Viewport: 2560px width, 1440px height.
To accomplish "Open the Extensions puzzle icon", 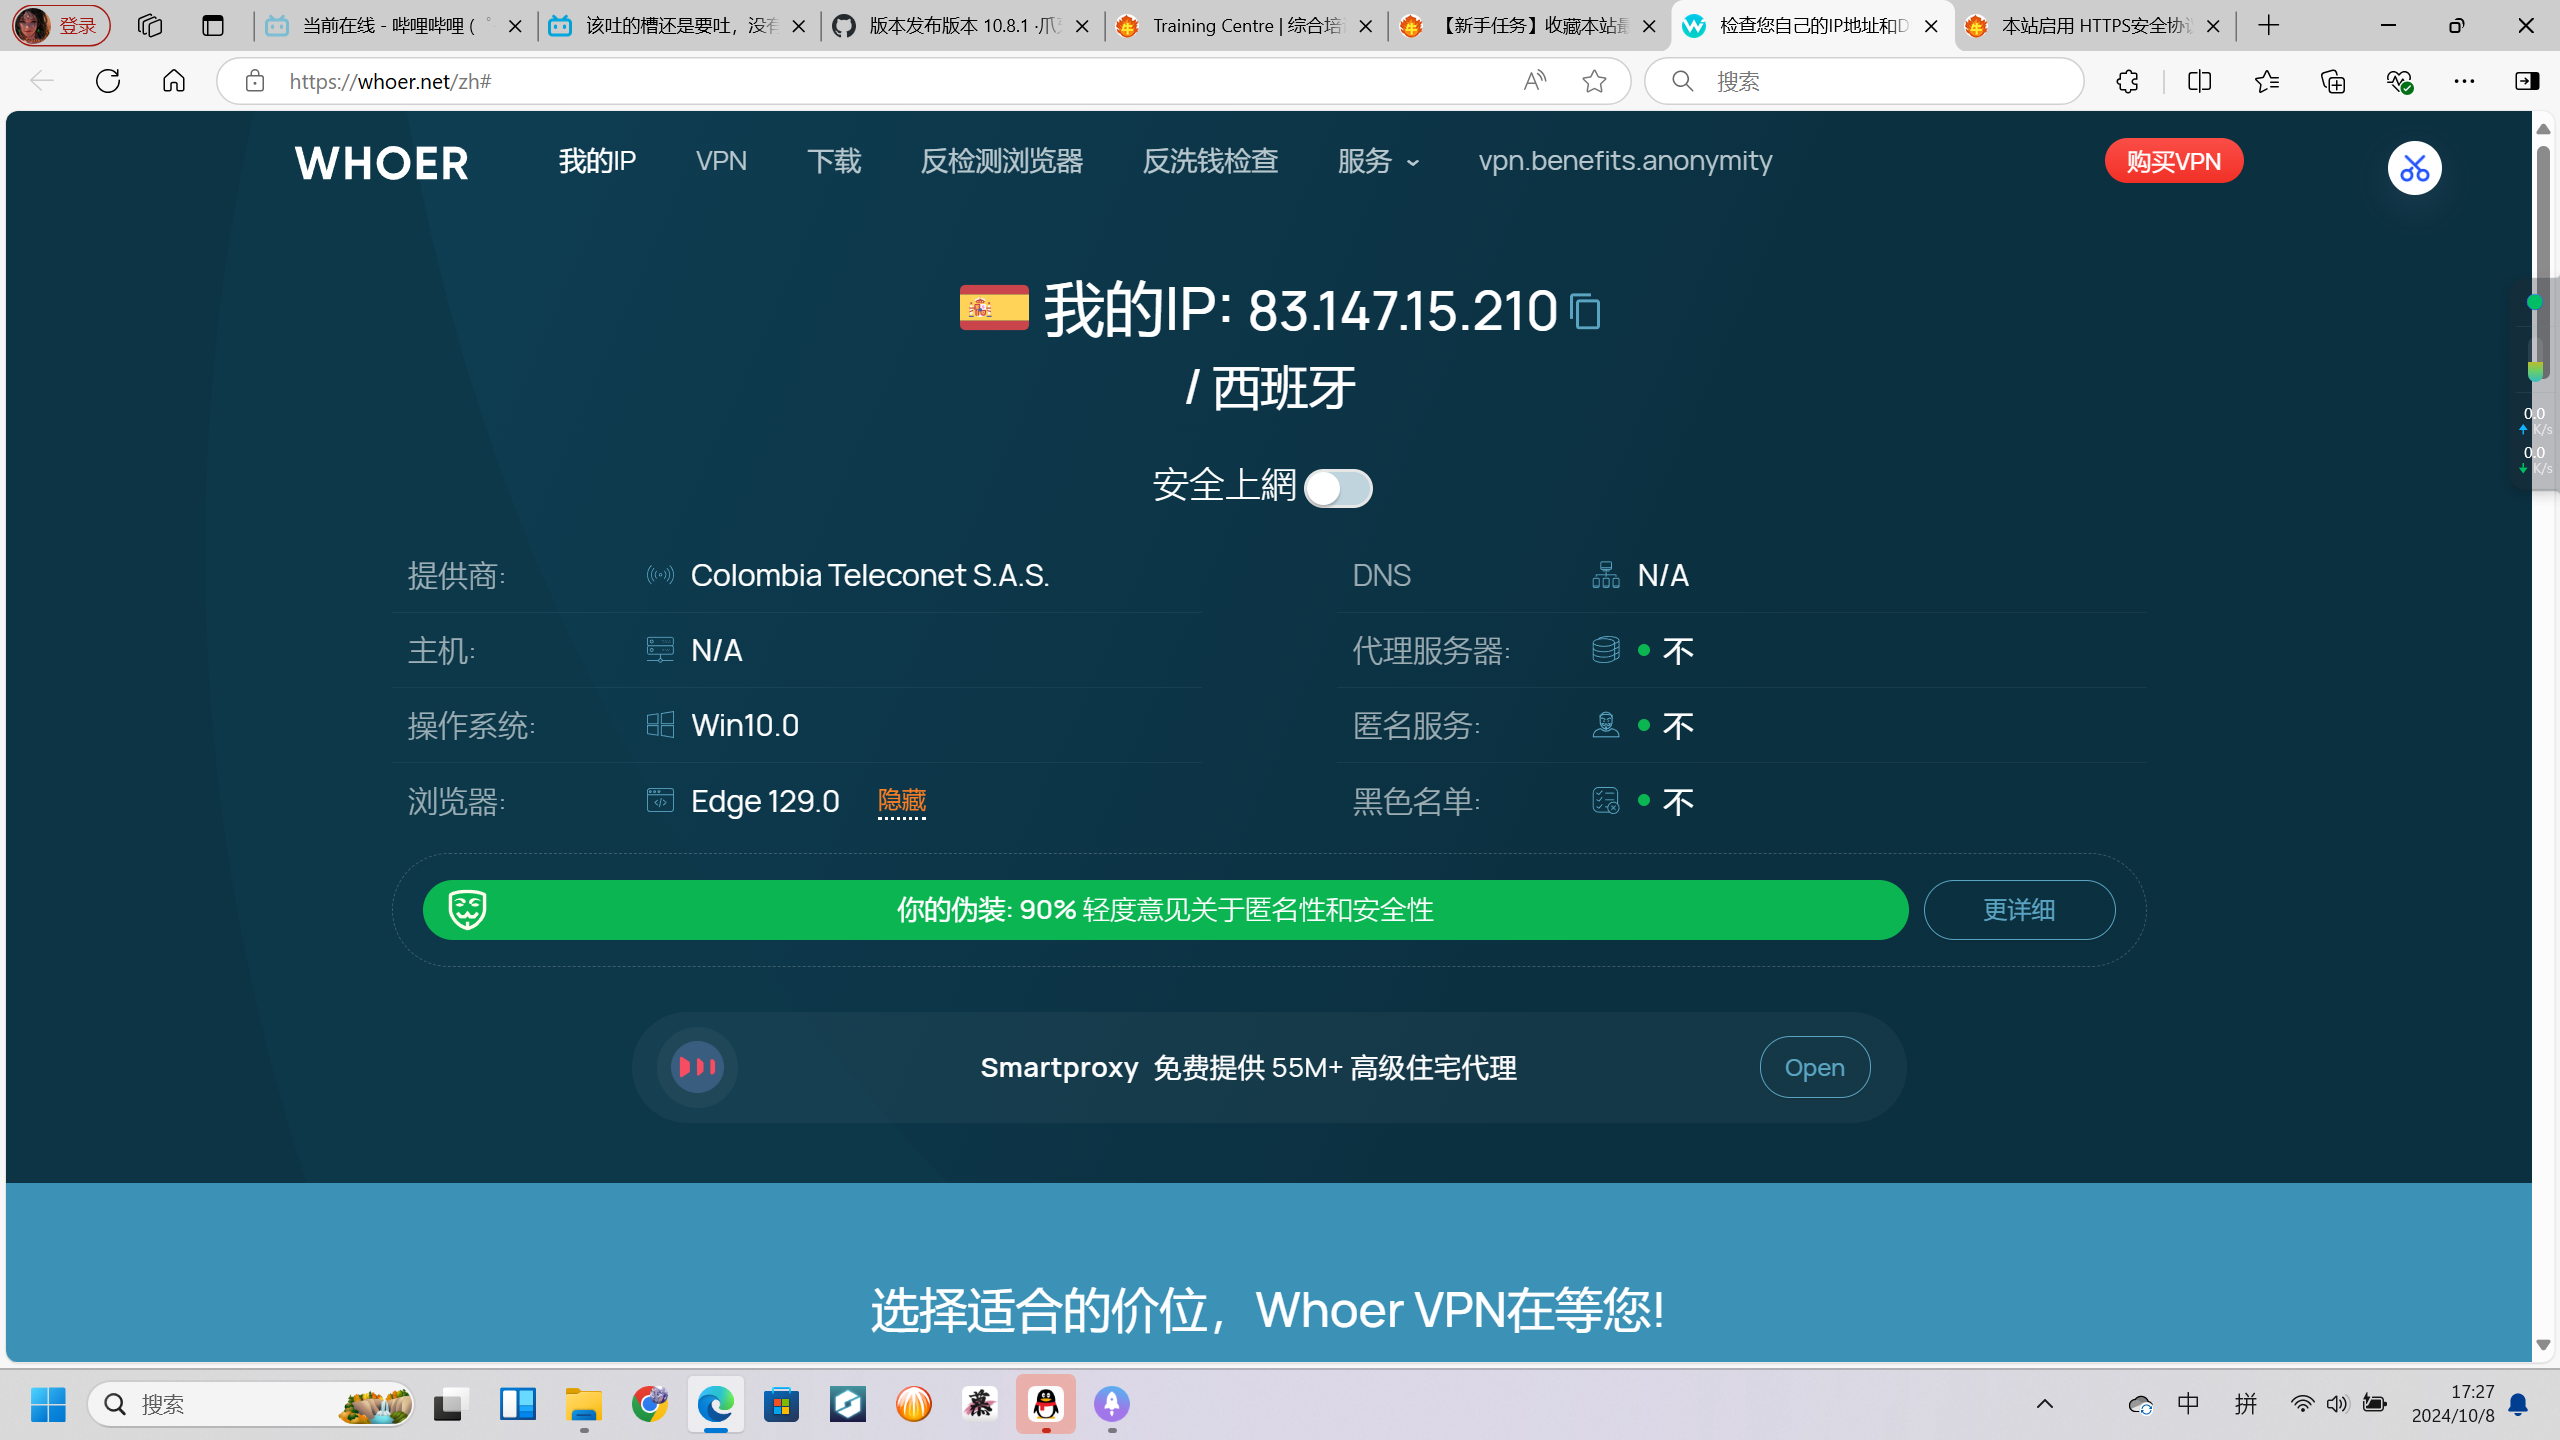I will (x=2127, y=81).
